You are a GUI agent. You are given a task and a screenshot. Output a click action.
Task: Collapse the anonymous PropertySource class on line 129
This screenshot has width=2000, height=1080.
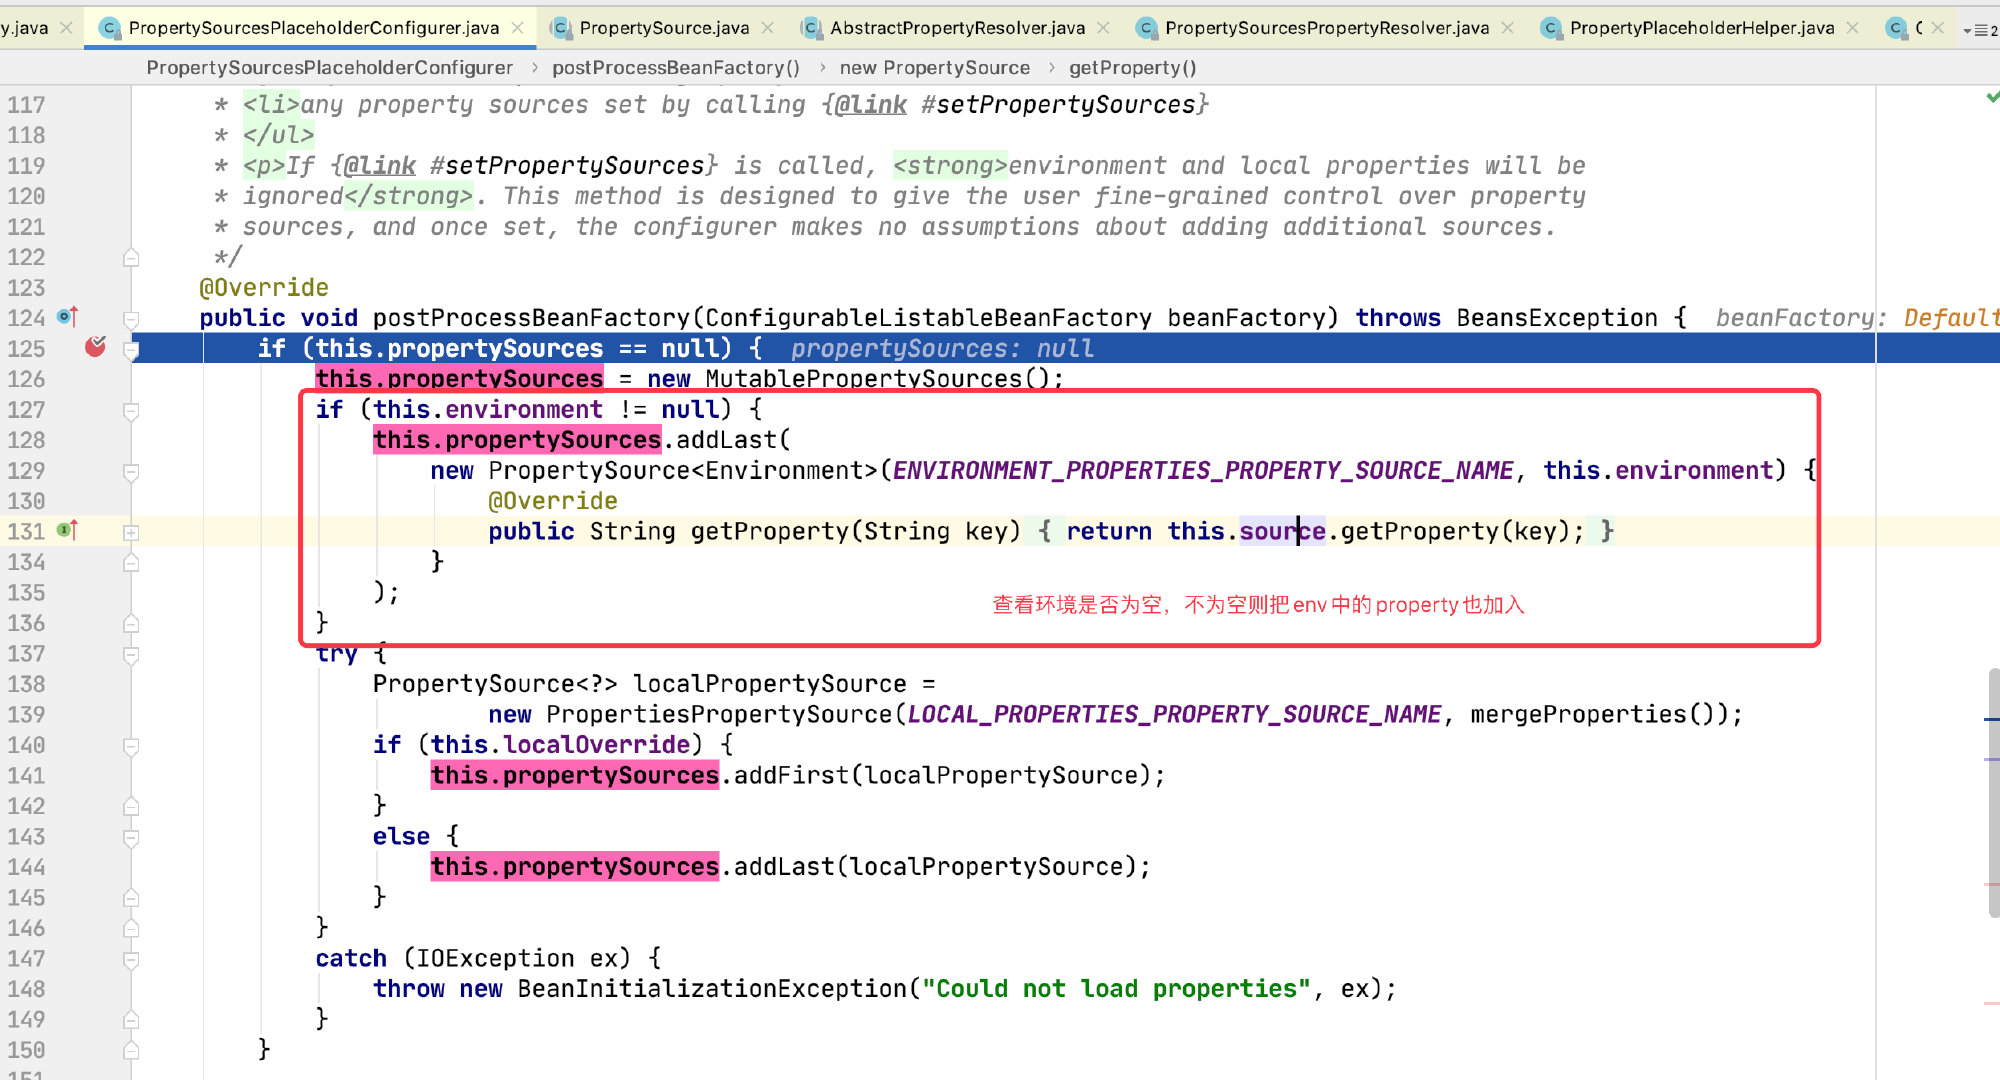point(131,472)
